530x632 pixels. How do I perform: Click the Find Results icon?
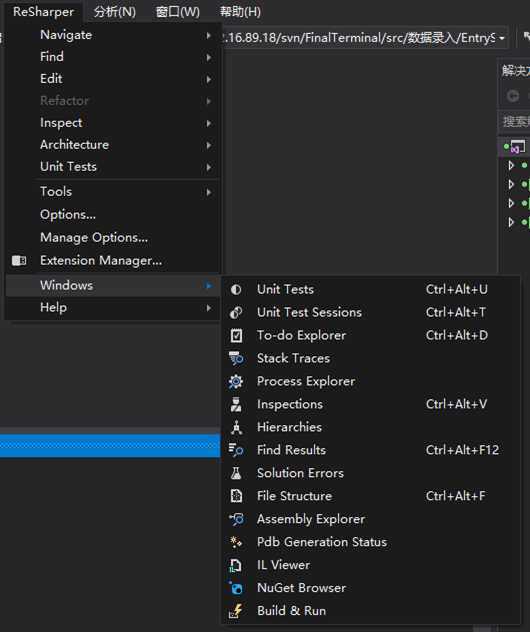click(236, 450)
